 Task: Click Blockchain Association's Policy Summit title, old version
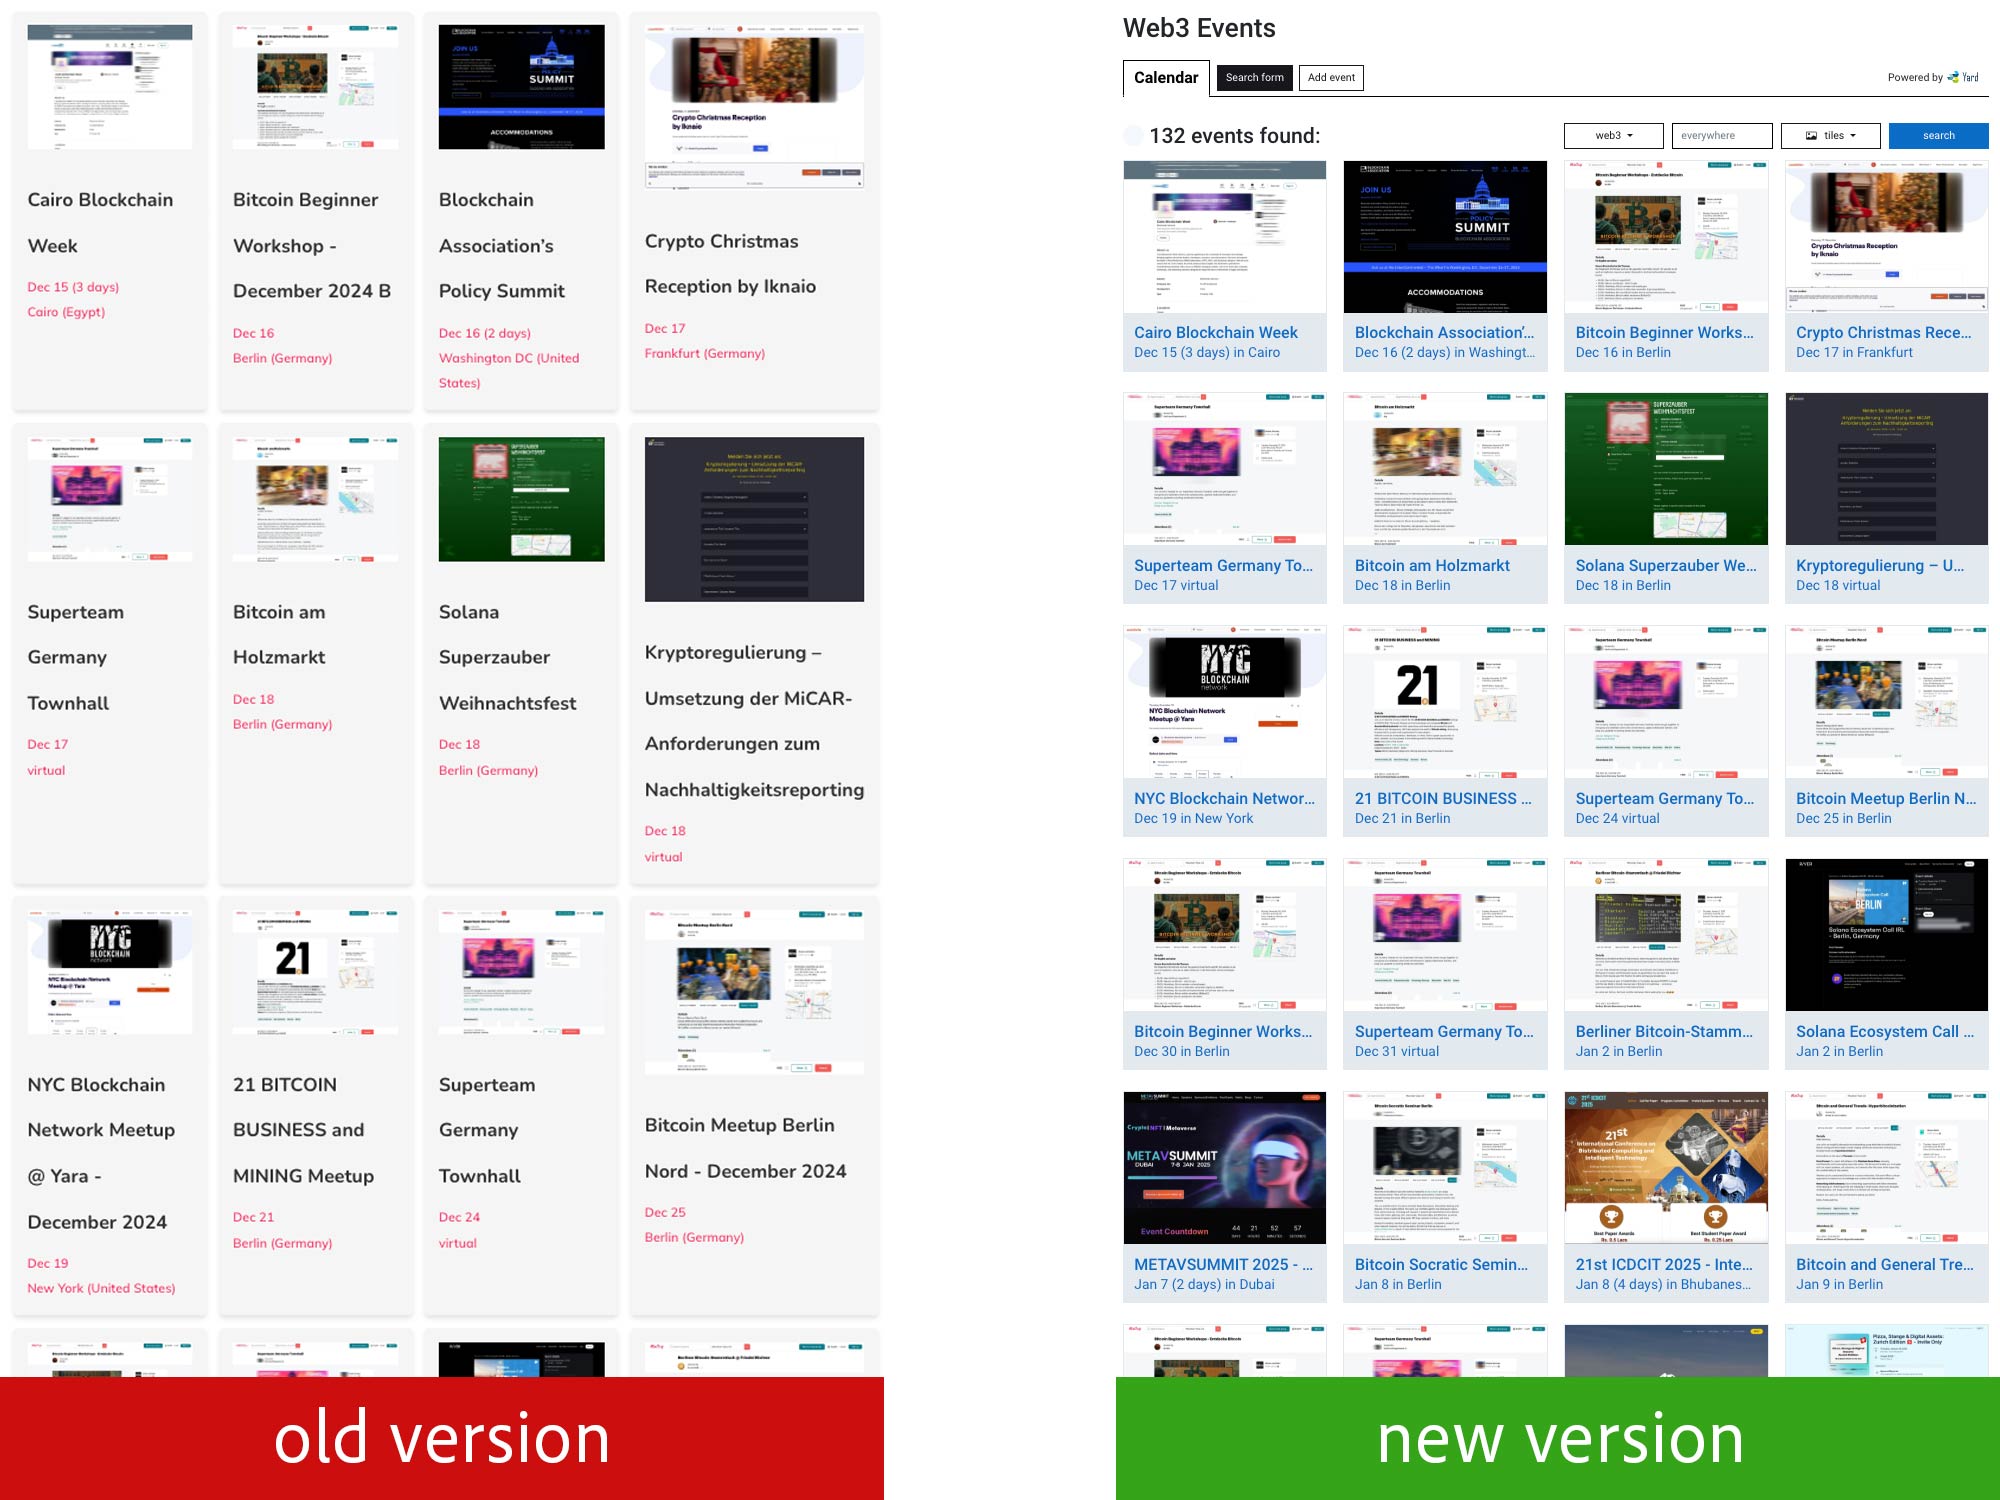click(502, 245)
